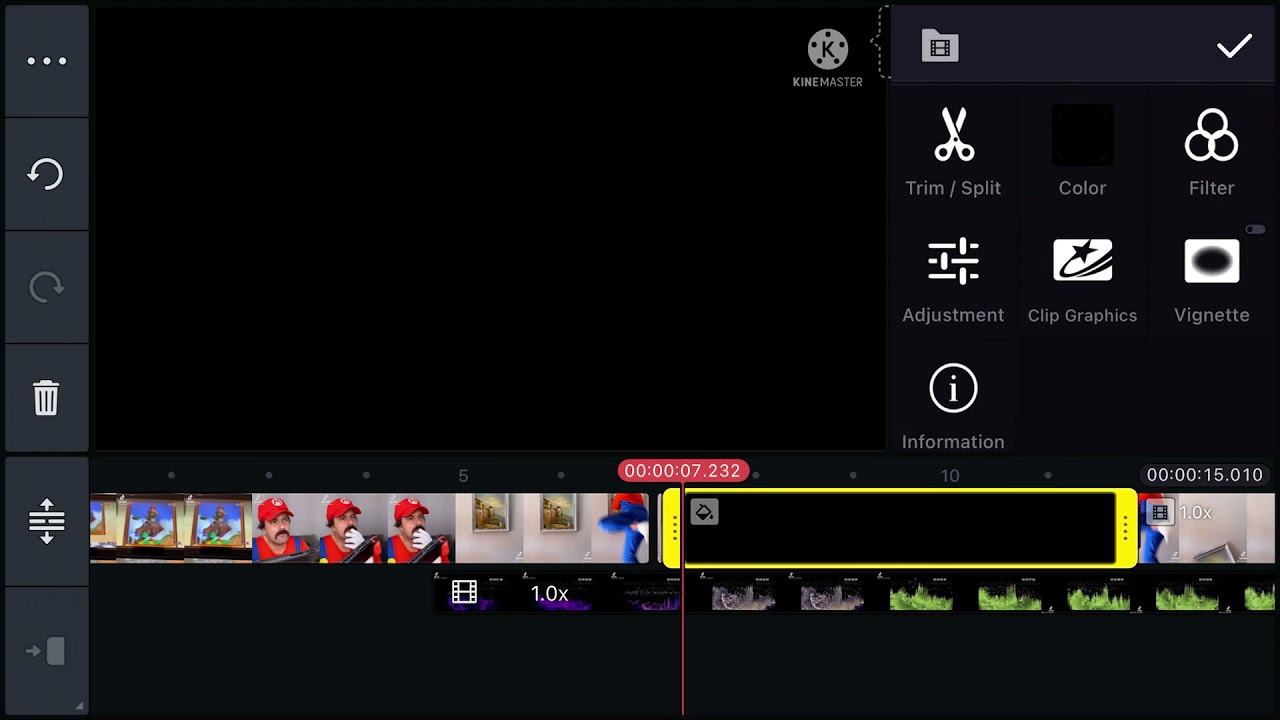
Task: Tap the Information label
Action: coord(953,442)
